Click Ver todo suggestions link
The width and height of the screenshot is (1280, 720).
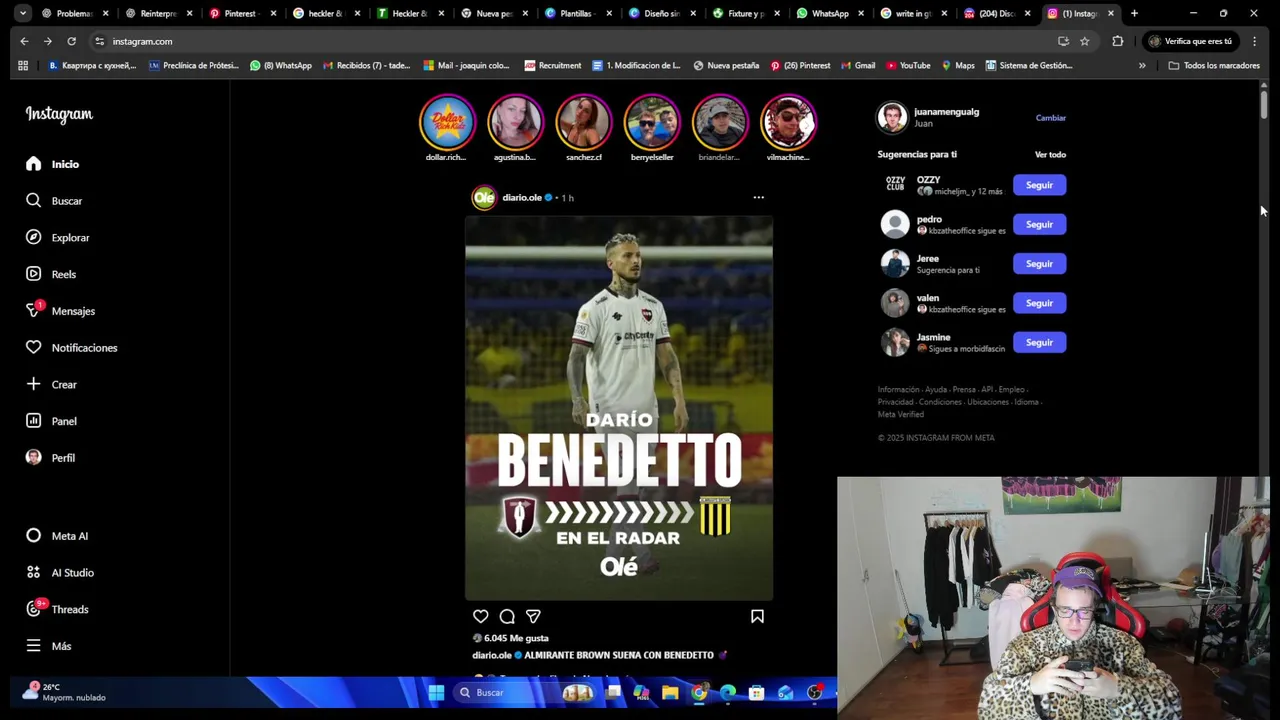click(x=1050, y=155)
